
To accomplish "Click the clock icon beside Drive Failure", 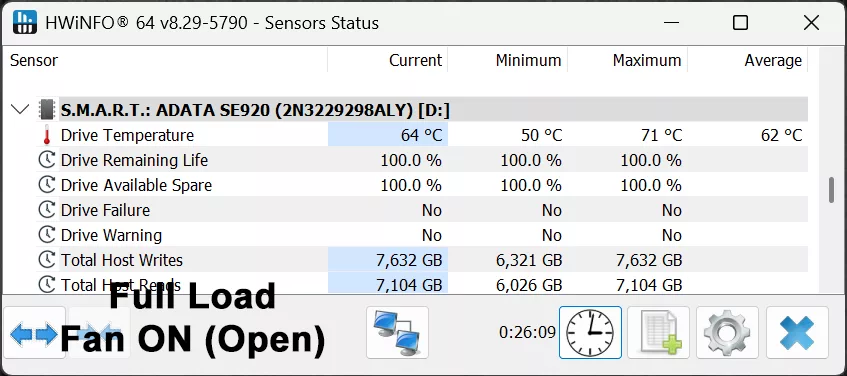I will click(x=47, y=210).
